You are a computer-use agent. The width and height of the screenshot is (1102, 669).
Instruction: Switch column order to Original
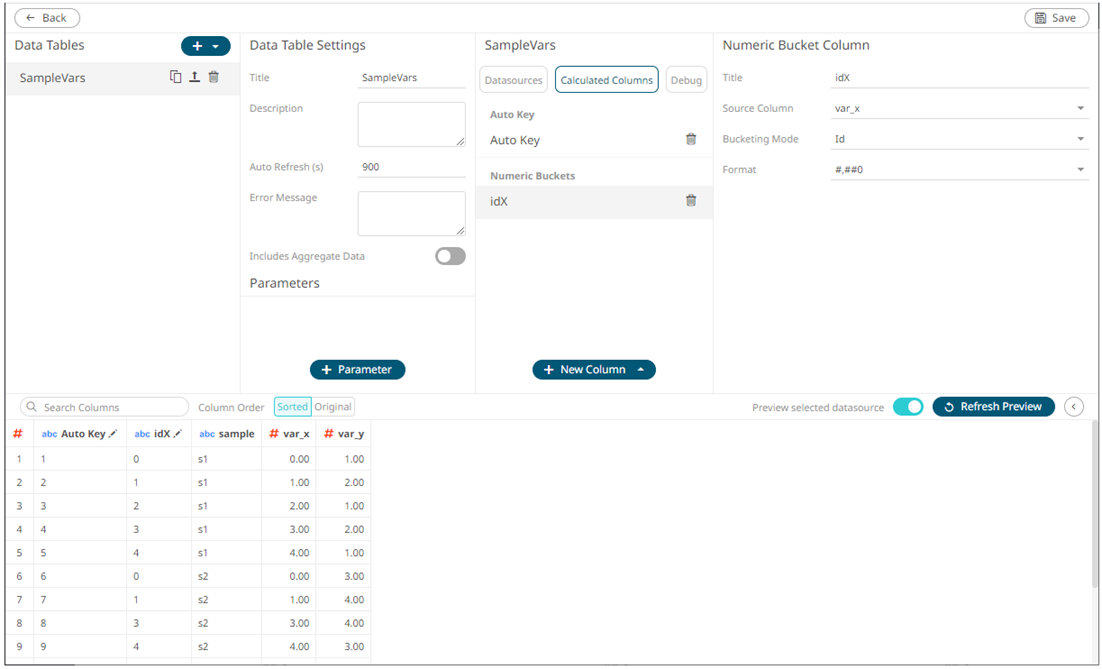point(333,407)
